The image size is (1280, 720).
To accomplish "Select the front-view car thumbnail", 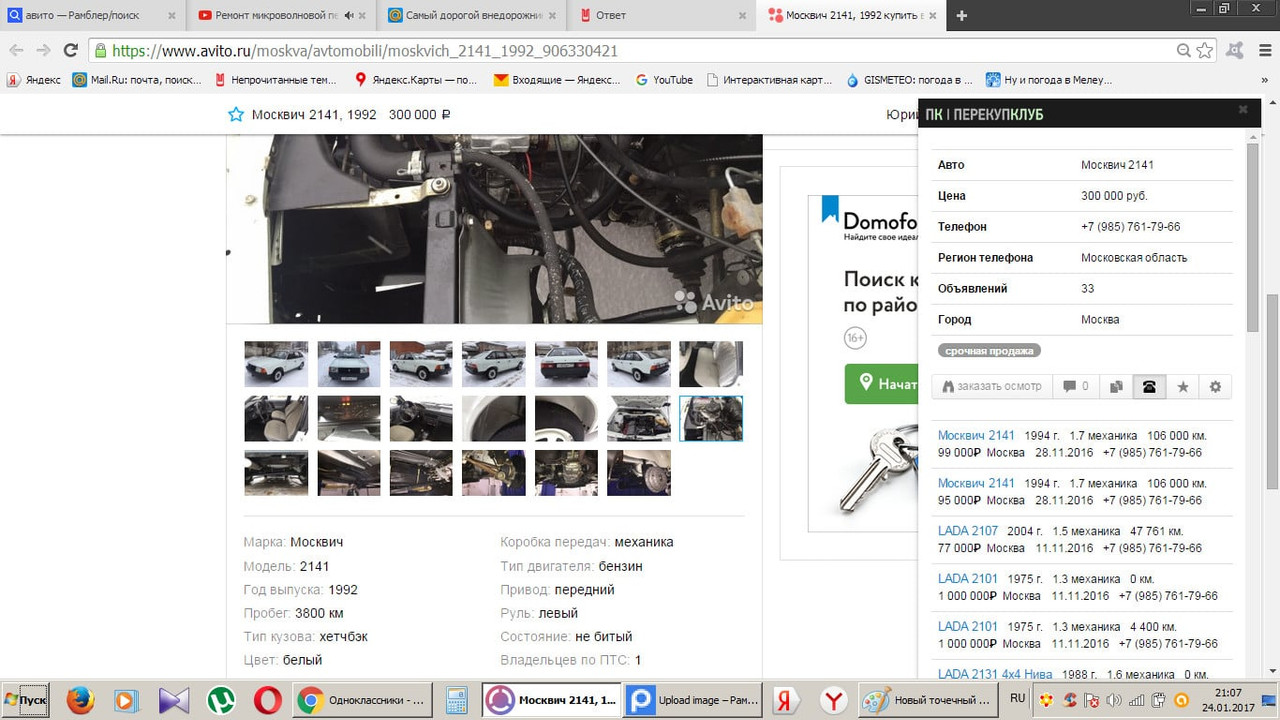I will pos(349,364).
